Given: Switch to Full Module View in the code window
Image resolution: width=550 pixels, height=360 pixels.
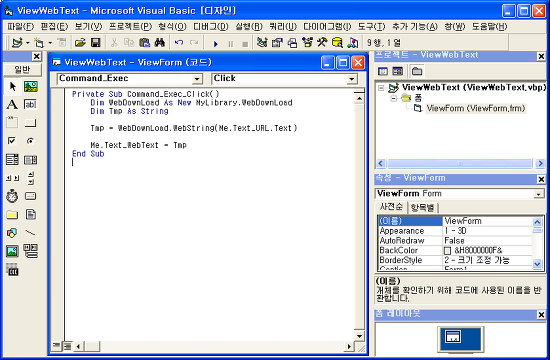Looking at the screenshot, I should click(67, 346).
